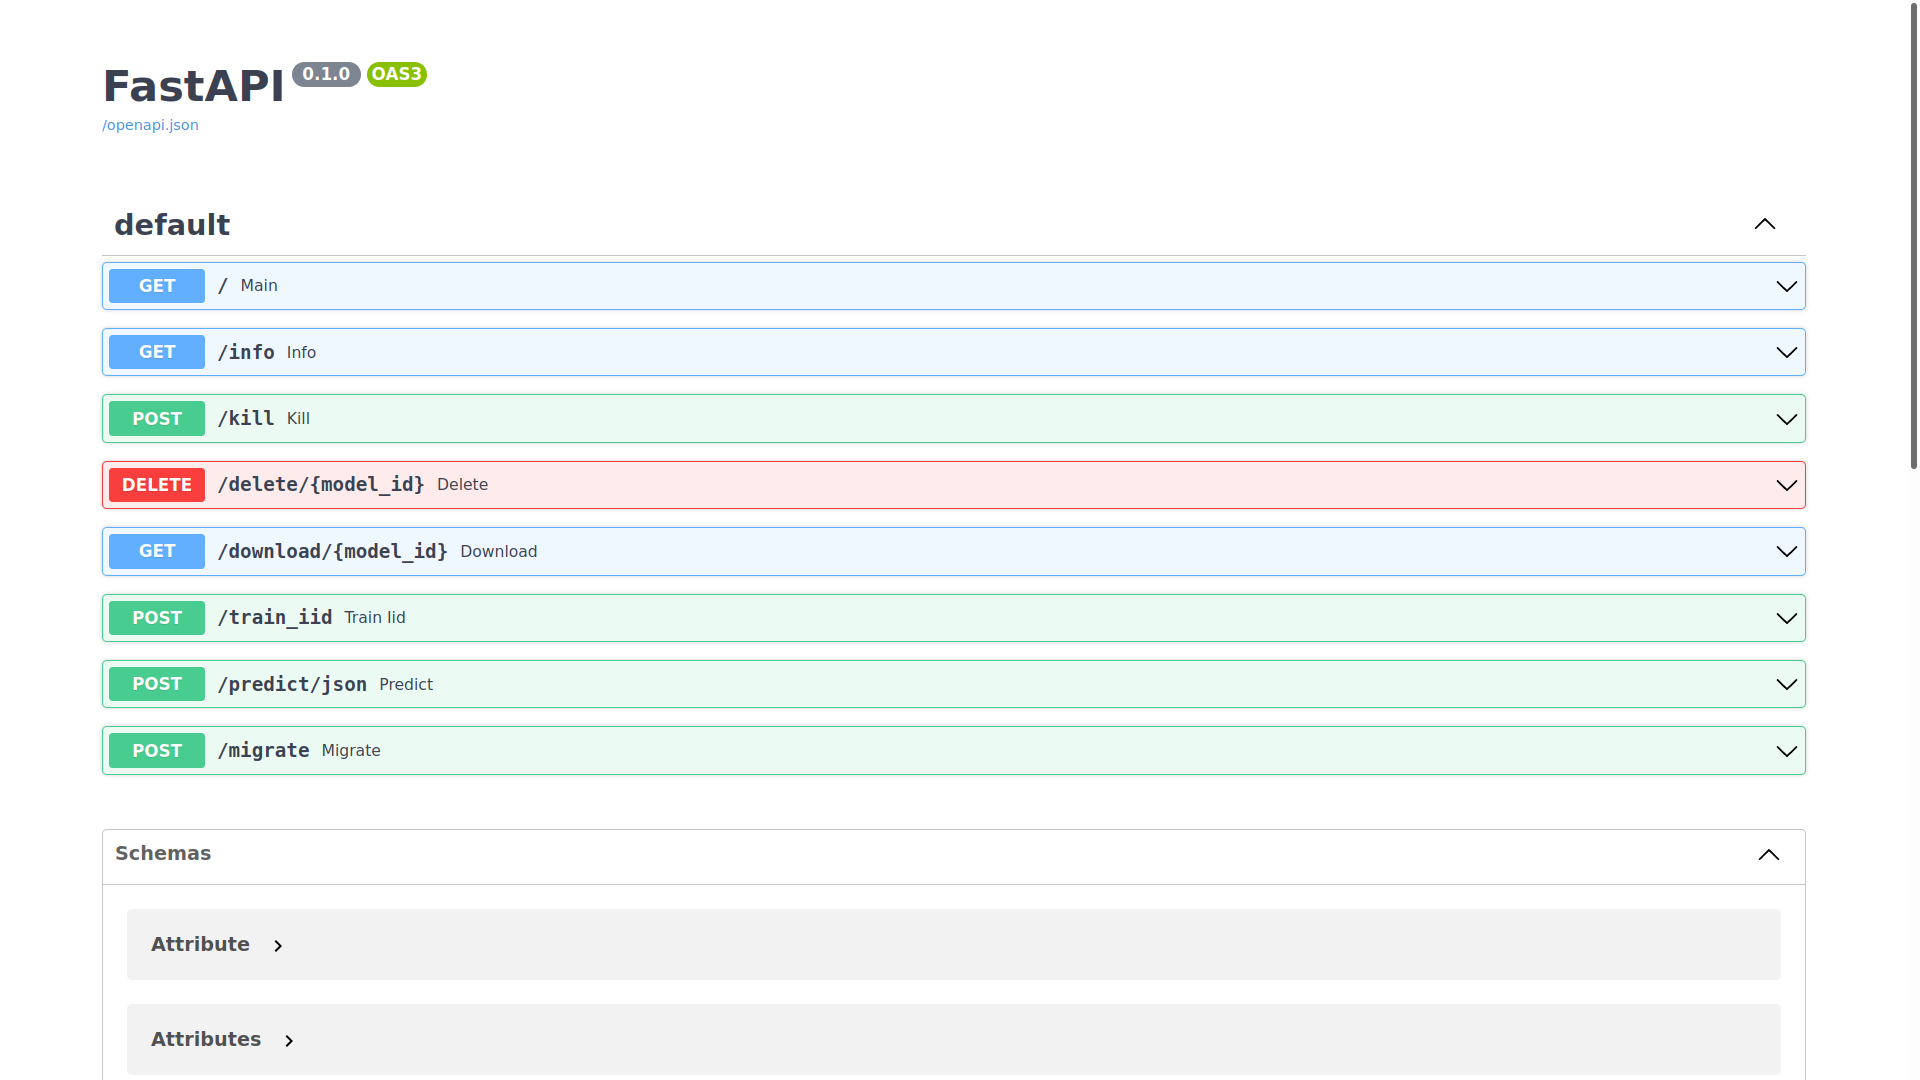Click the /train_iid path text

275,618
